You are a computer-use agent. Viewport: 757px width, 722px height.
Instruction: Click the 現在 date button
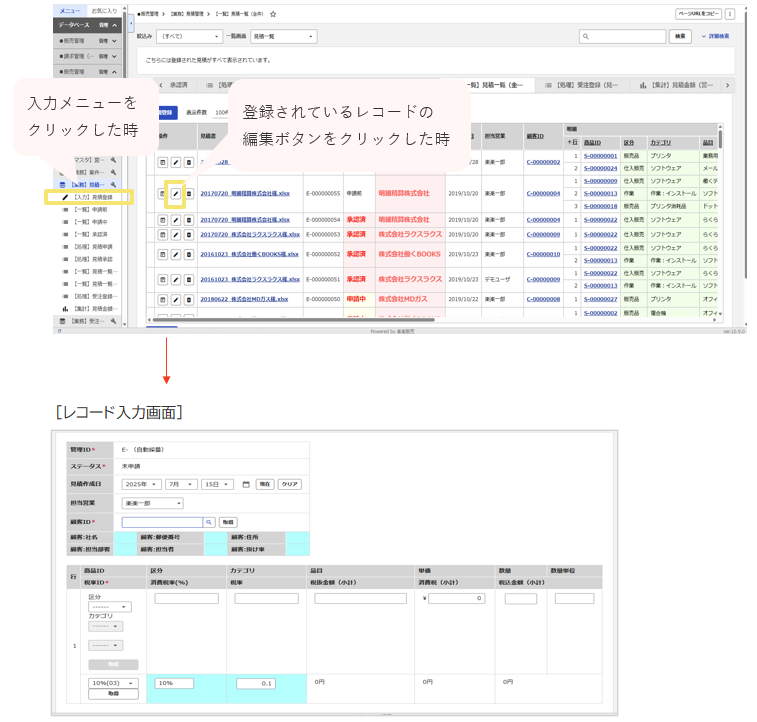pyautogui.click(x=265, y=484)
